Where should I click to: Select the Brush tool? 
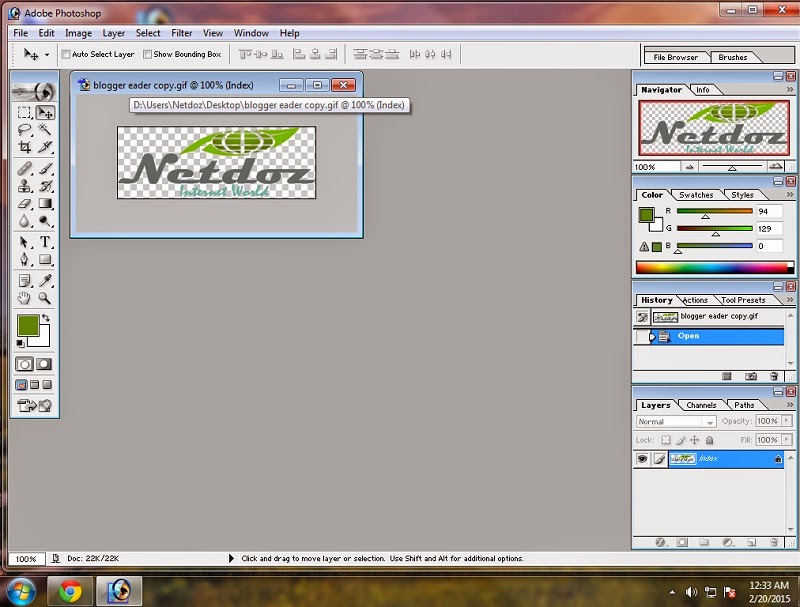45,168
